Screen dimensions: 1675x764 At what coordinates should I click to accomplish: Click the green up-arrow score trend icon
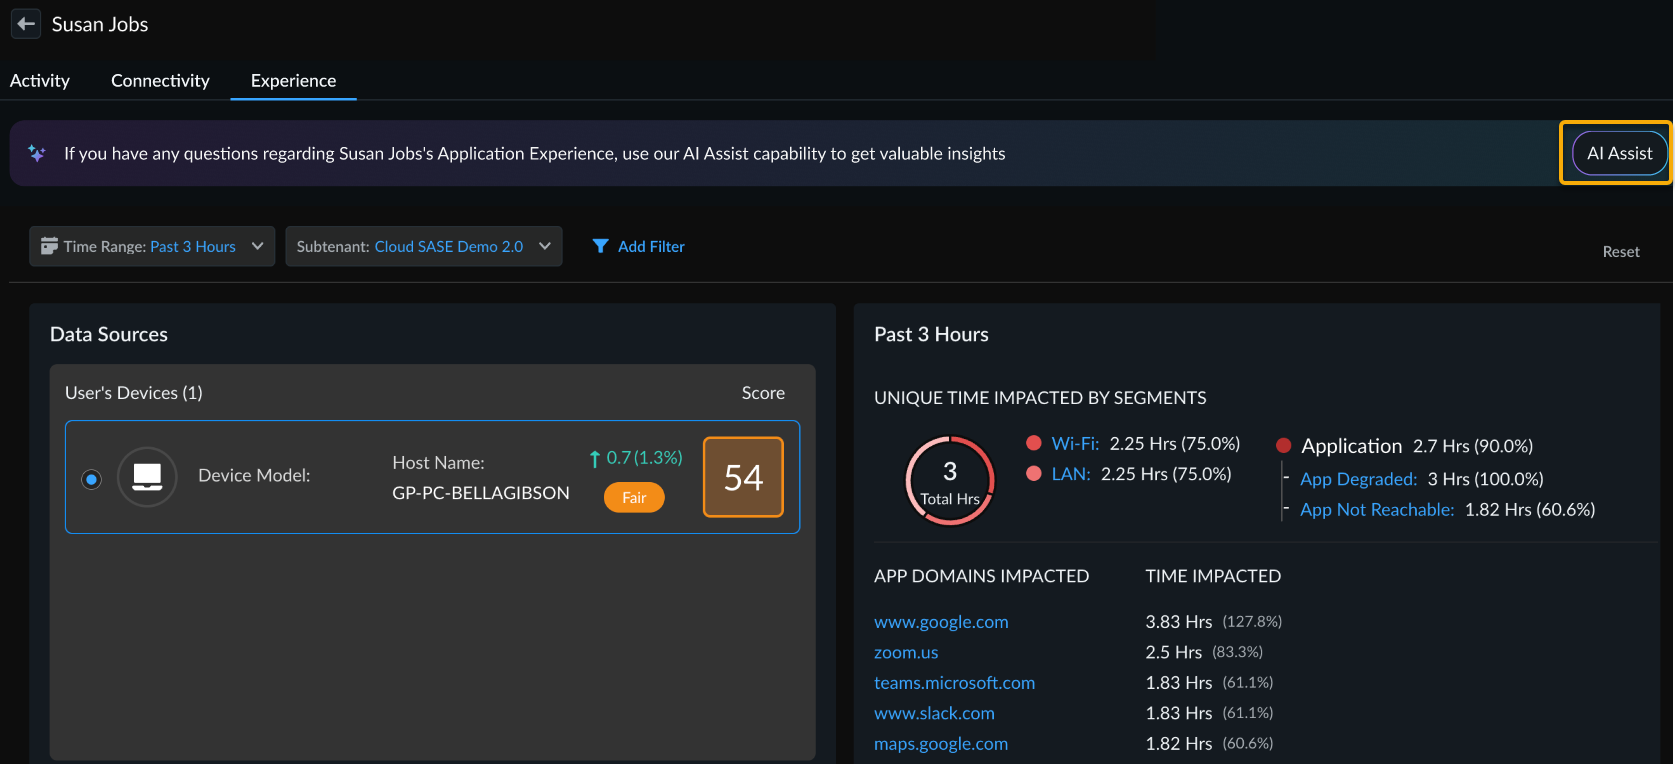(x=594, y=459)
